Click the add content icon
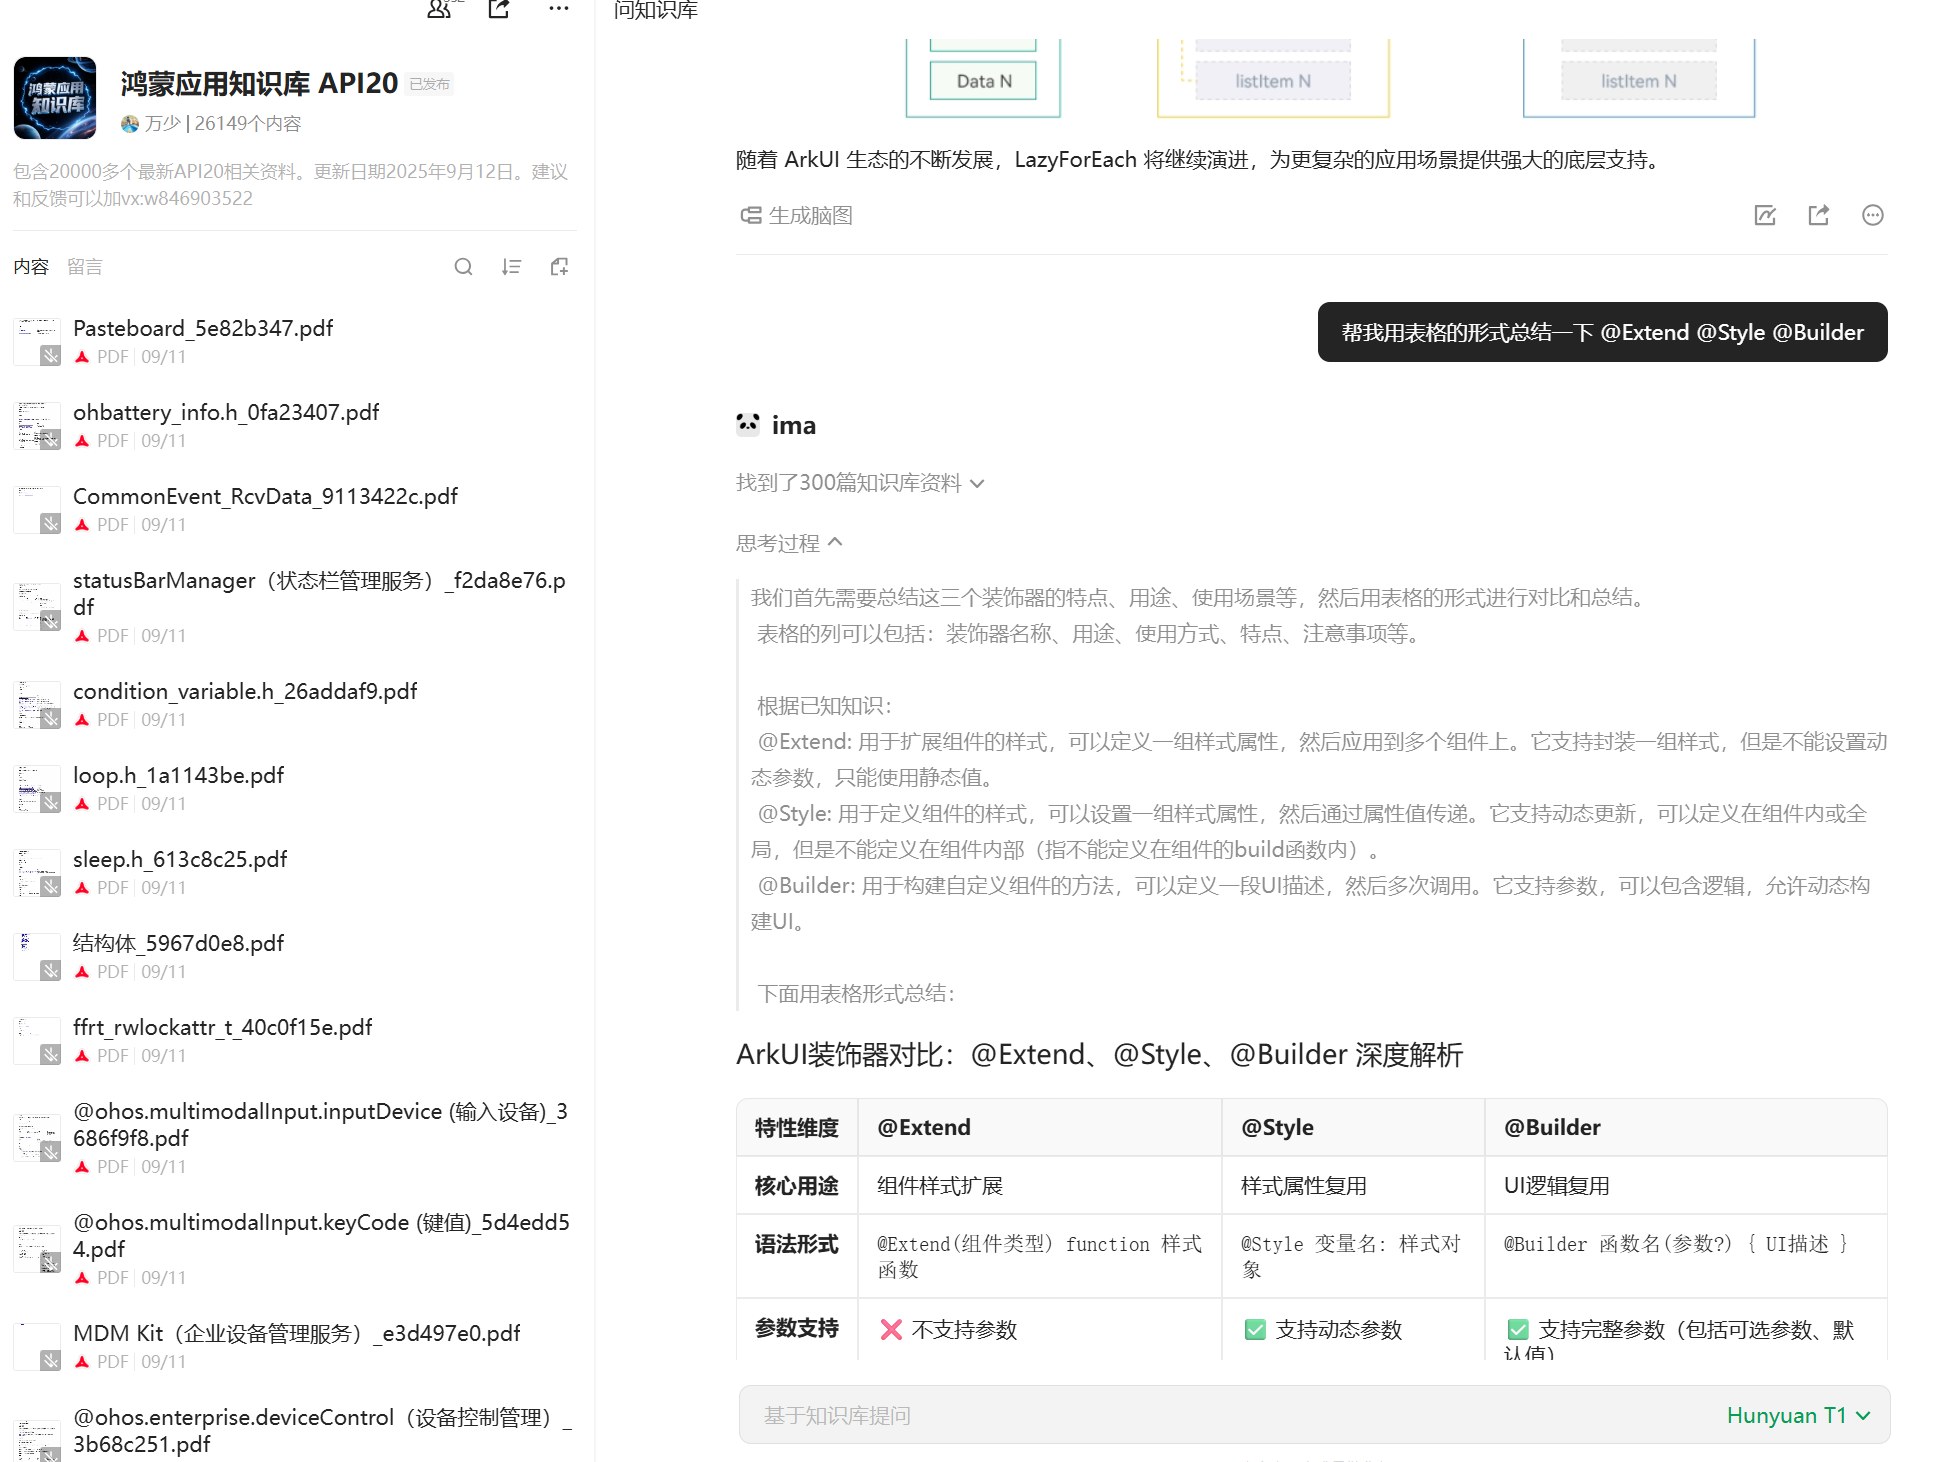This screenshot has width=1957, height=1462. click(559, 267)
